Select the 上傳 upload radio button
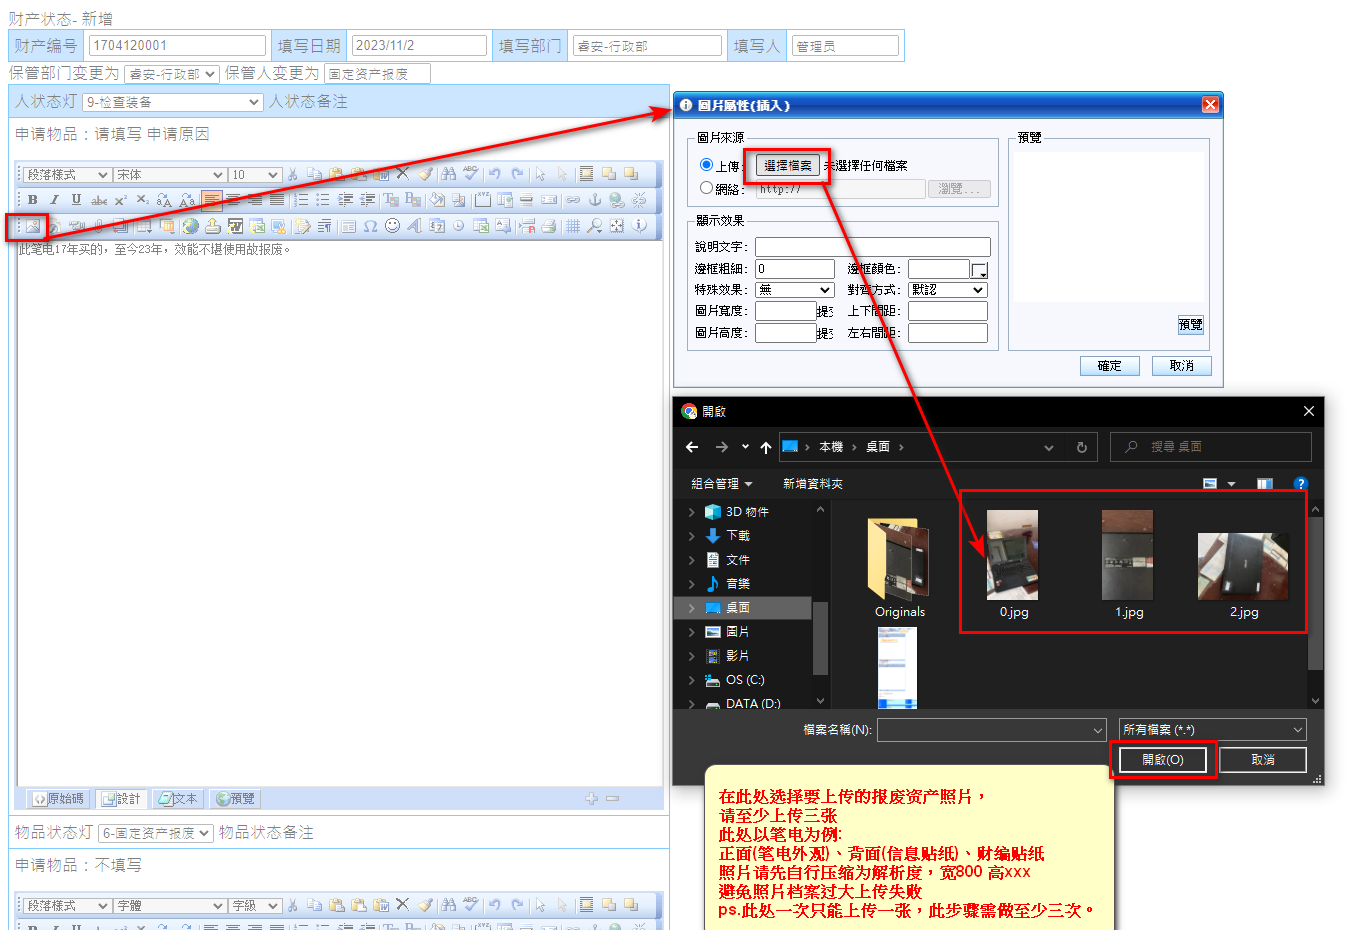Viewport: 1351px width, 930px height. point(707,165)
